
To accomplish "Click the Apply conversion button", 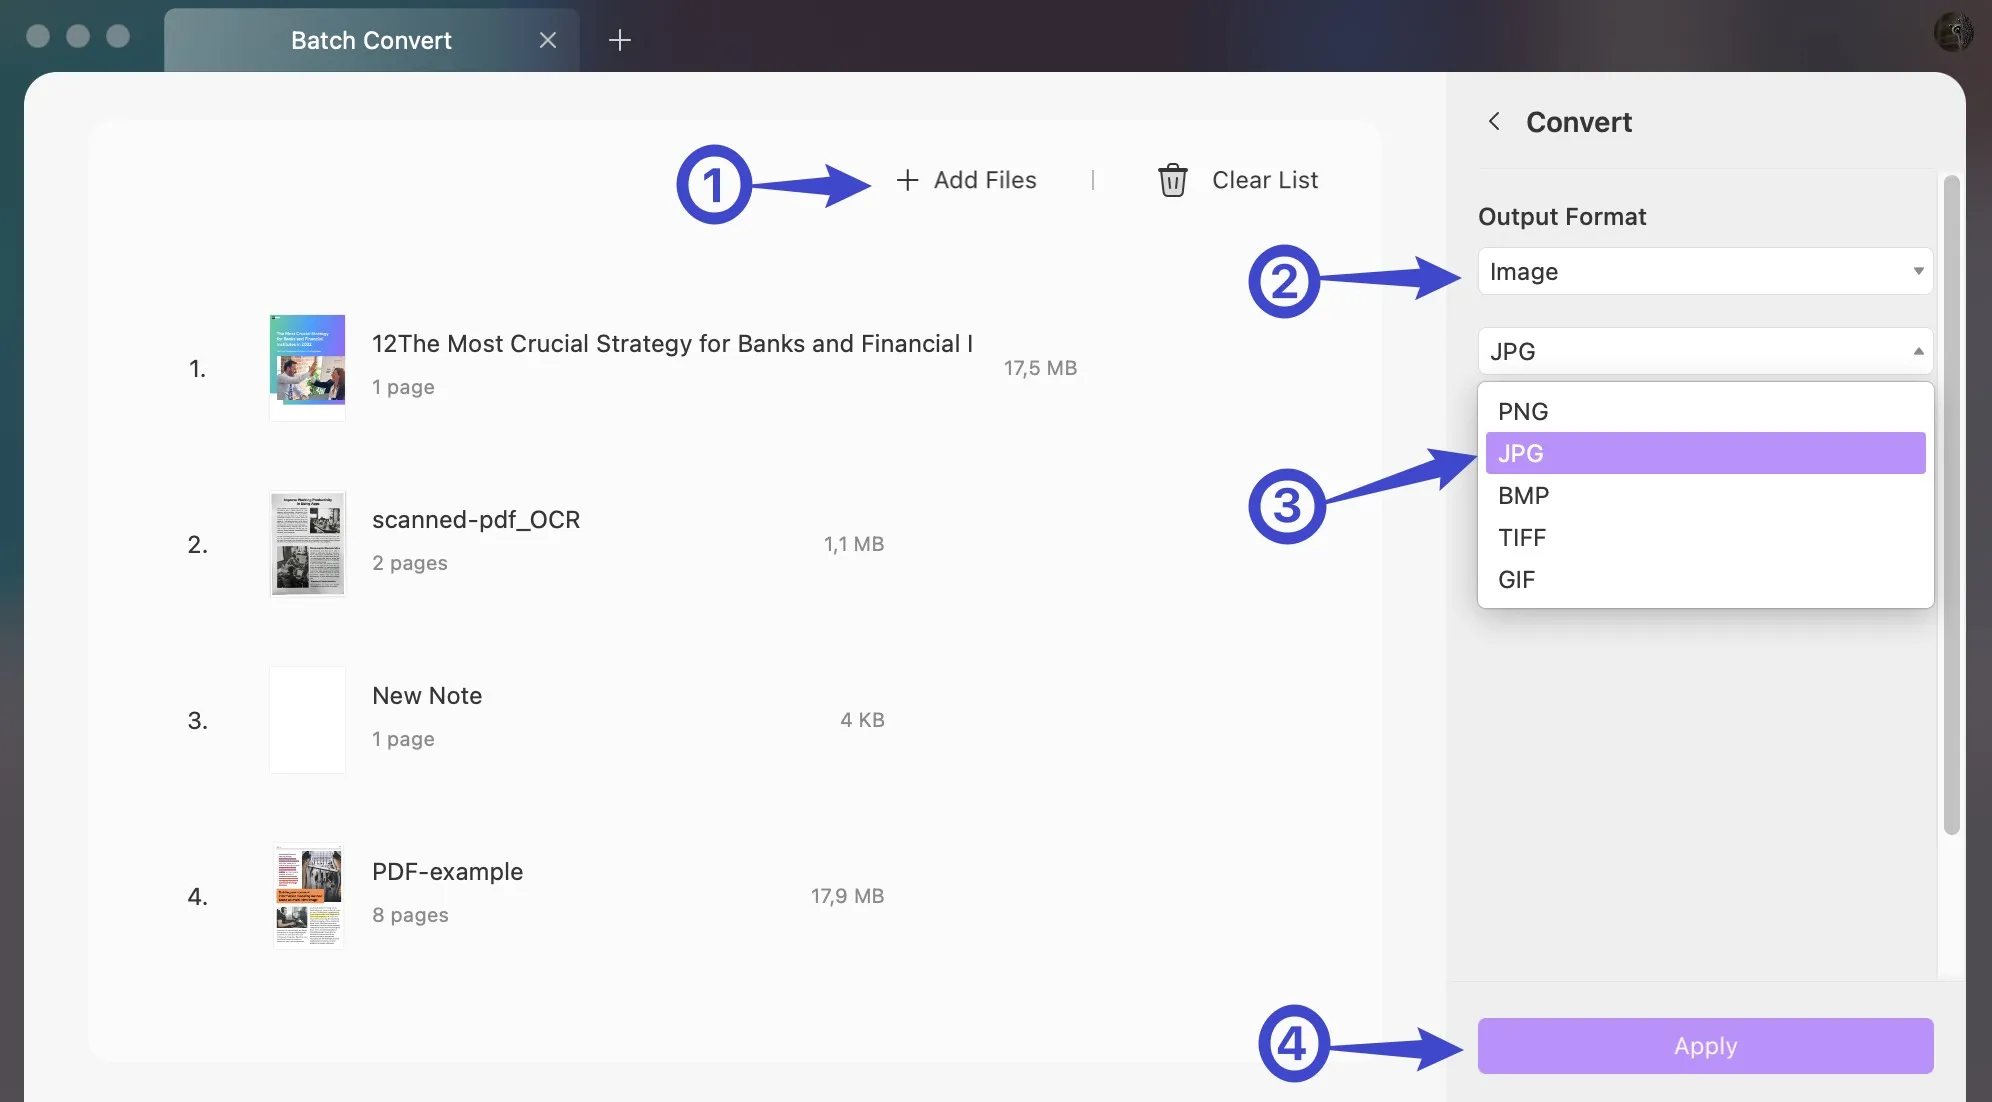I will click(x=1706, y=1045).
